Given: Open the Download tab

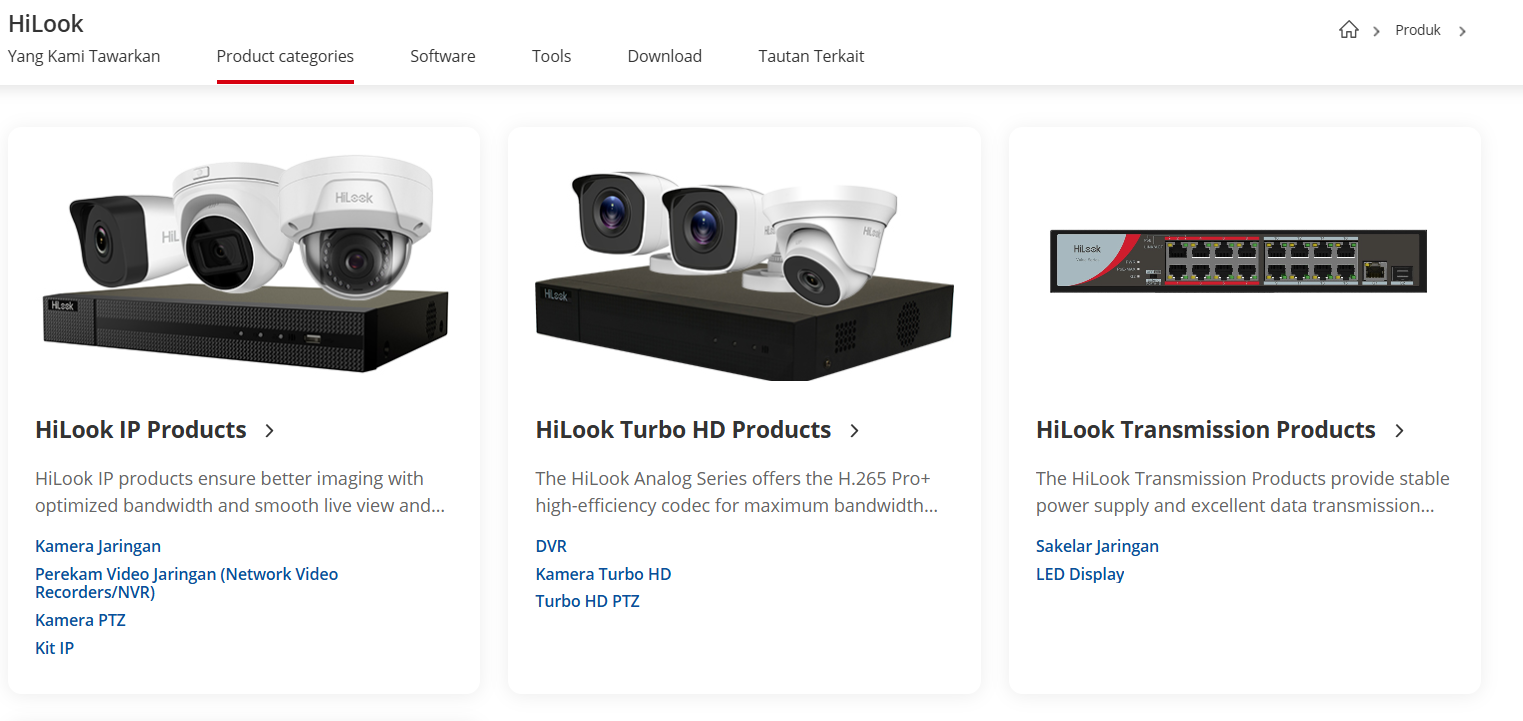Looking at the screenshot, I should [x=665, y=56].
